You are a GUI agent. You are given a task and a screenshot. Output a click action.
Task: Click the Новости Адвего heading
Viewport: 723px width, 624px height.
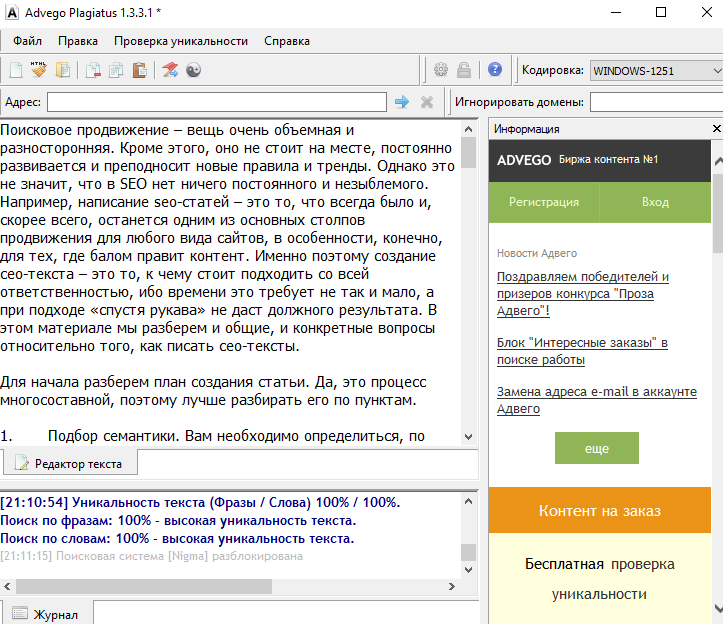tap(537, 253)
